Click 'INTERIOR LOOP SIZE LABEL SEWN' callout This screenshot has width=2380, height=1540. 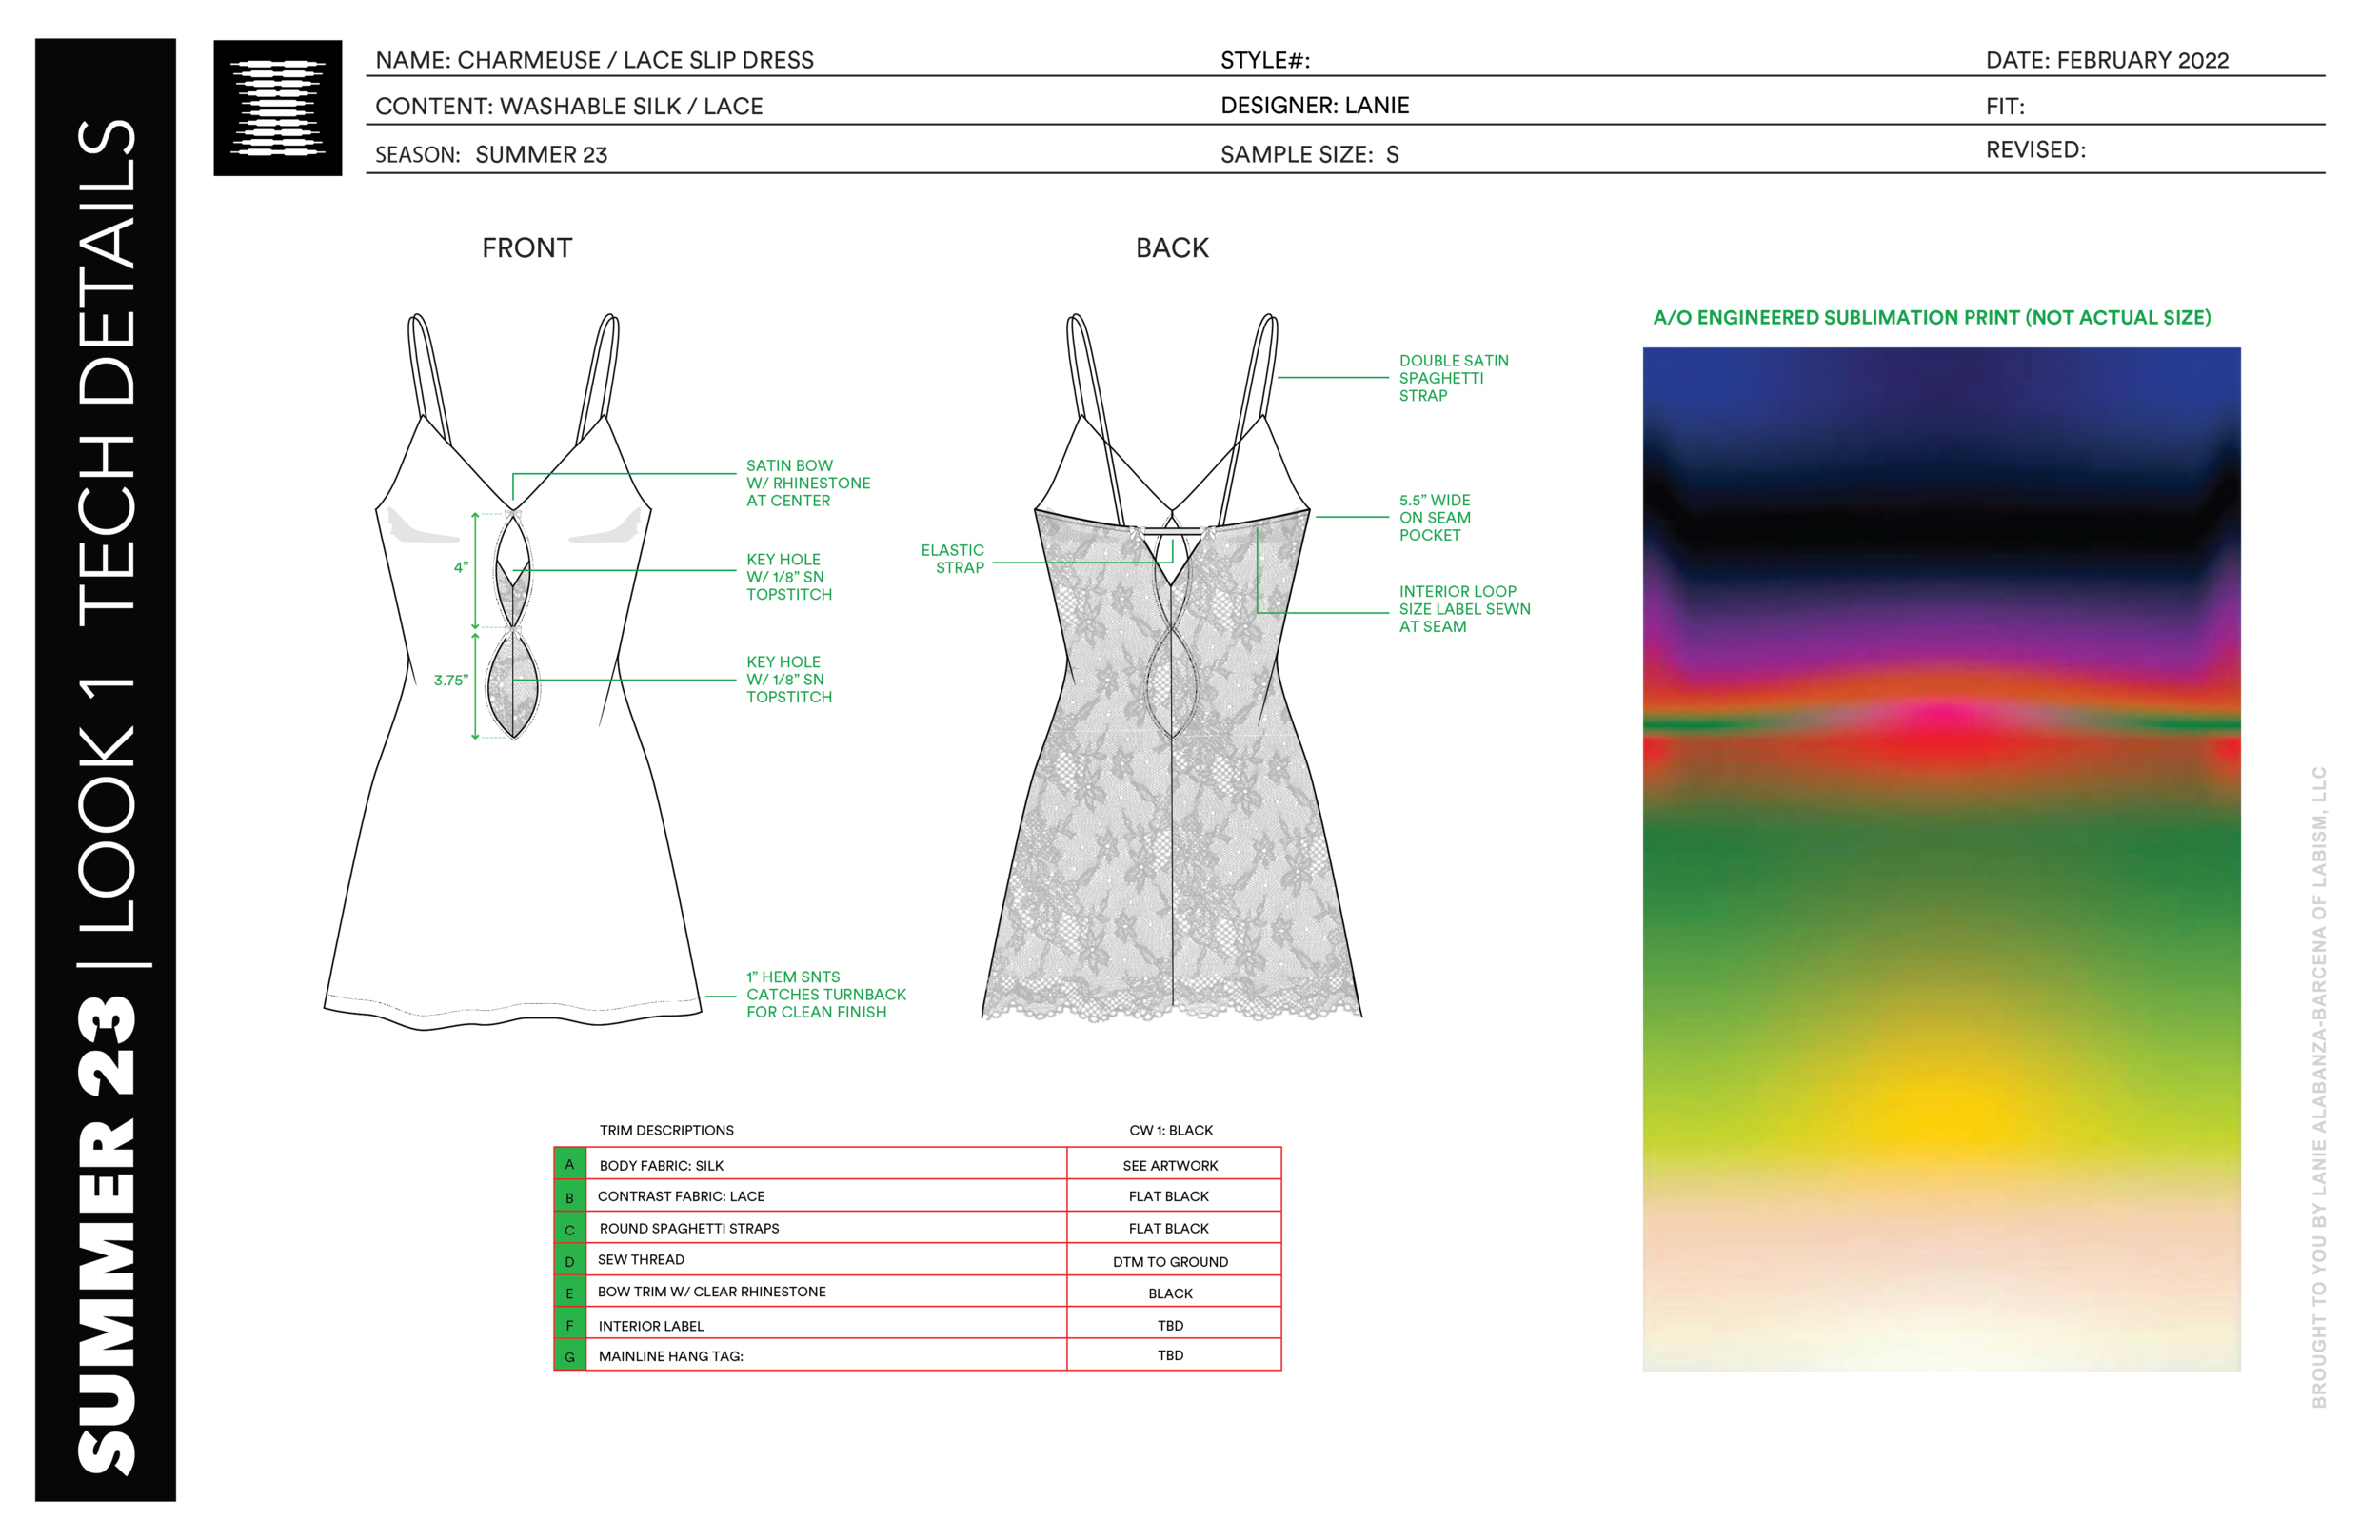pyautogui.click(x=1464, y=609)
